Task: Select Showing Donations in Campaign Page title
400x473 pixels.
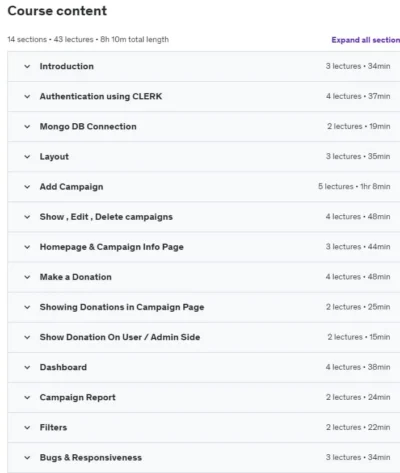Action: point(122,307)
